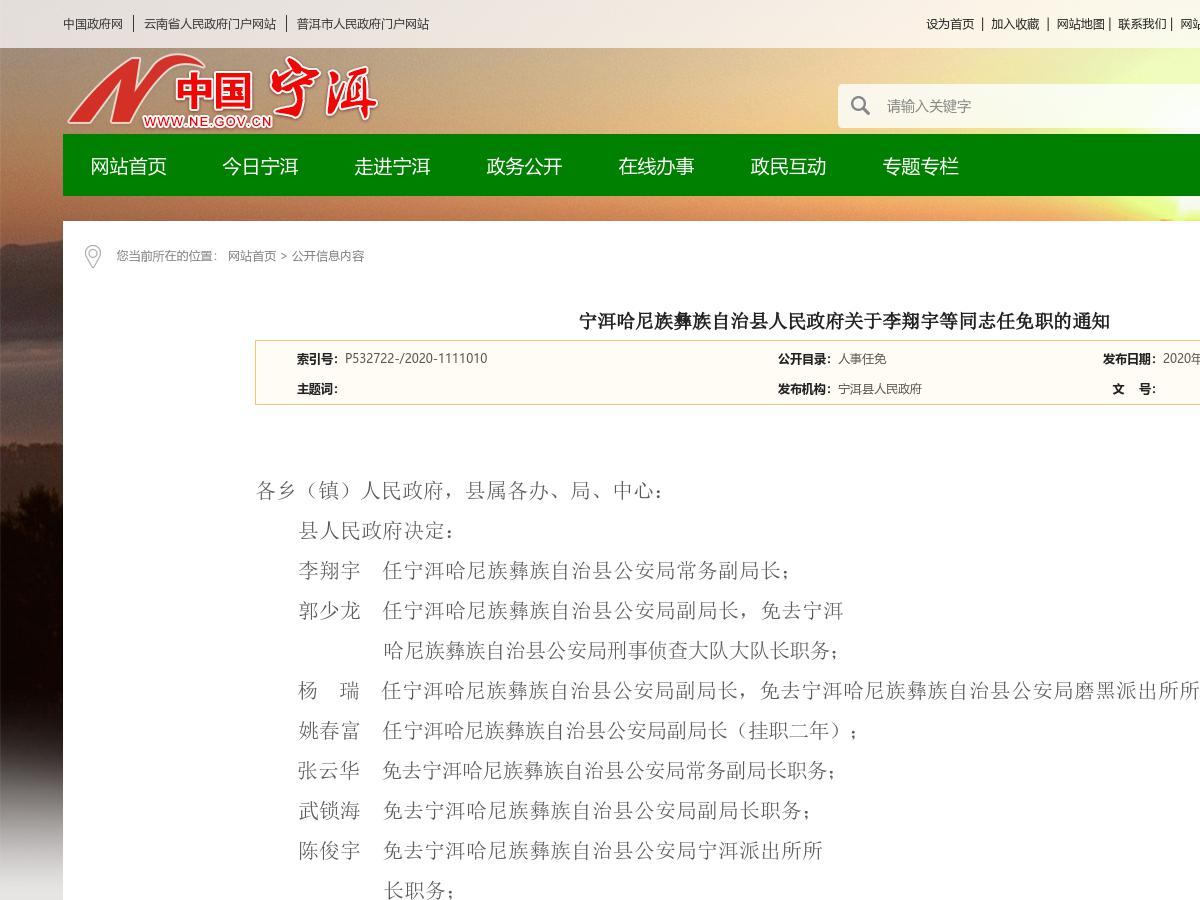Click 加入收藏 to bookmark the site
The width and height of the screenshot is (1200, 900).
(1014, 23)
